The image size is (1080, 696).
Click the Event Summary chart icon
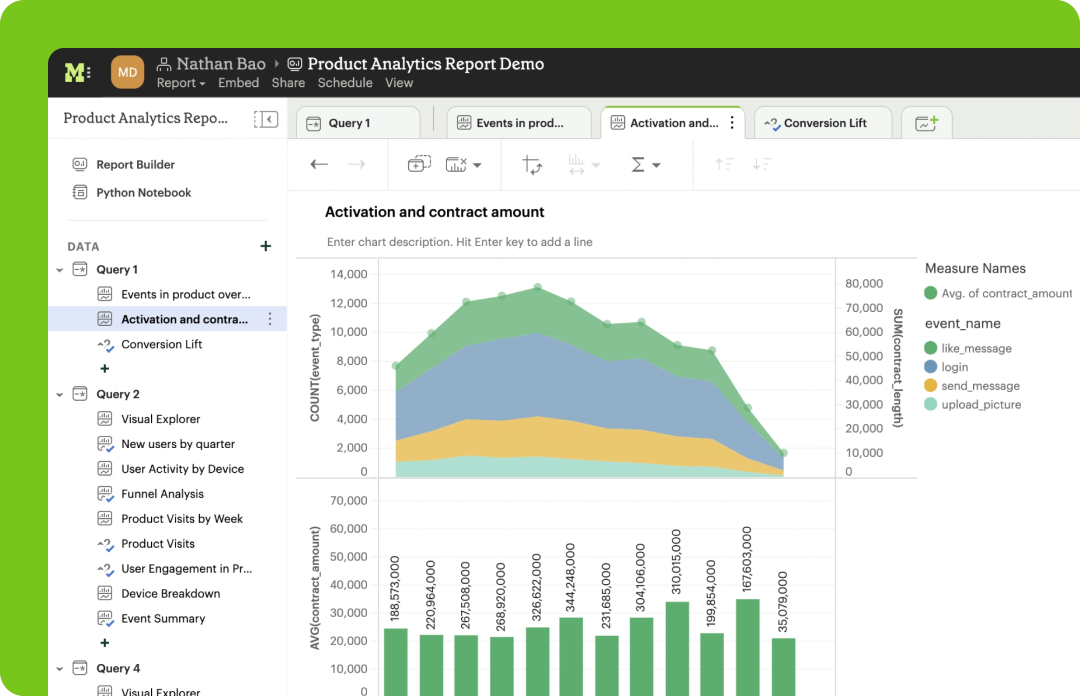[x=105, y=619]
